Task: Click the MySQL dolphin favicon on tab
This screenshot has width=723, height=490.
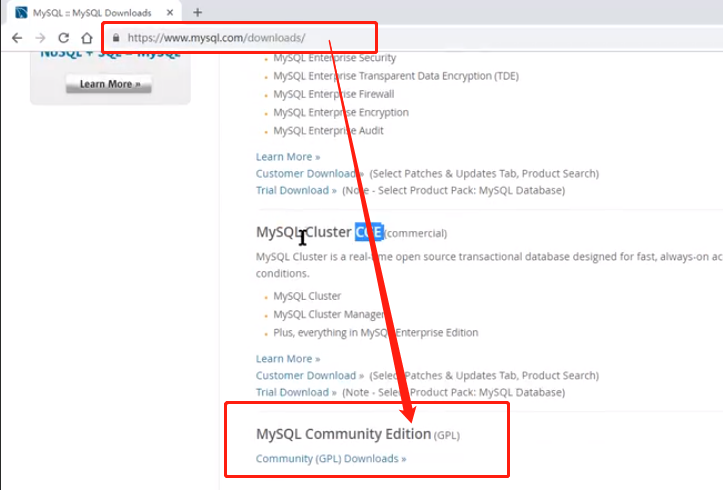Action: pos(21,12)
